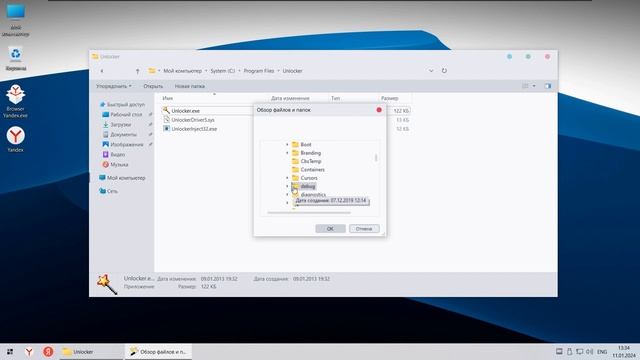Expand the Boot folder node
640x360 pixels.
pyautogui.click(x=287, y=144)
